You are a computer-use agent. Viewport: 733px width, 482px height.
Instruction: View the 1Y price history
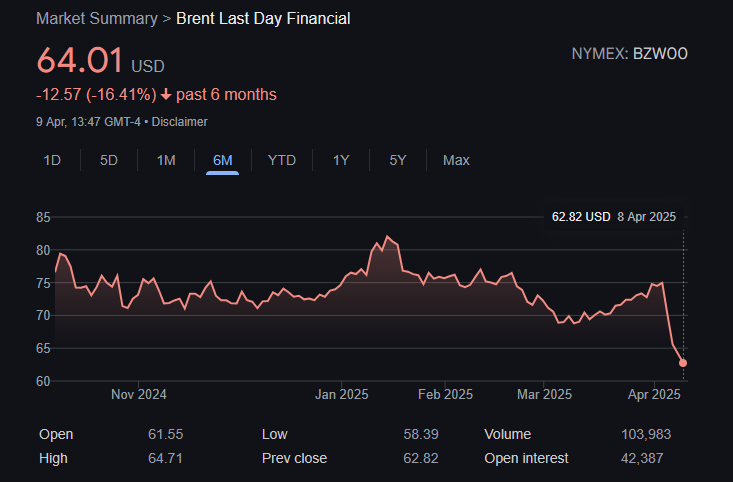pos(341,160)
